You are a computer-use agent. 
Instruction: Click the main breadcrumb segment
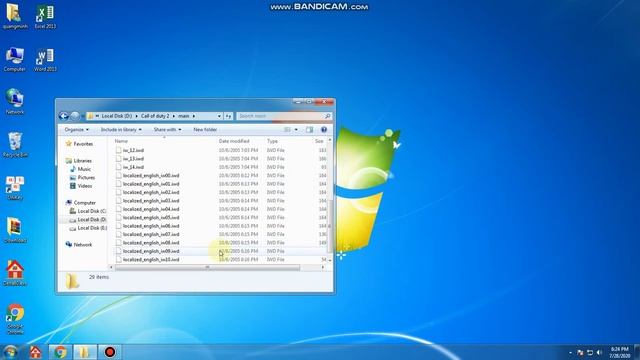(184, 116)
